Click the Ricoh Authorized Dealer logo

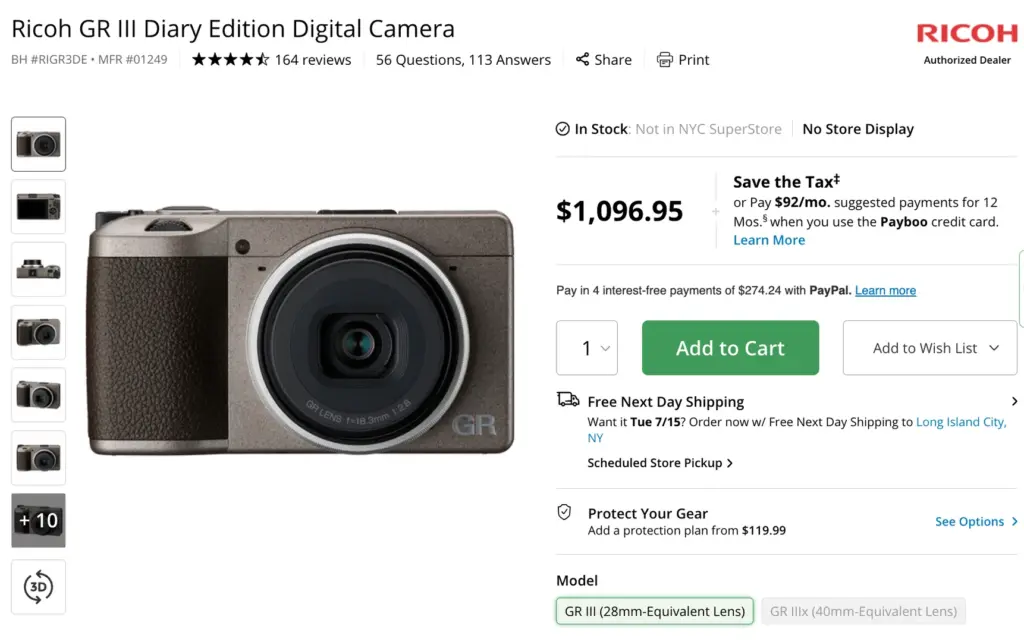(966, 42)
